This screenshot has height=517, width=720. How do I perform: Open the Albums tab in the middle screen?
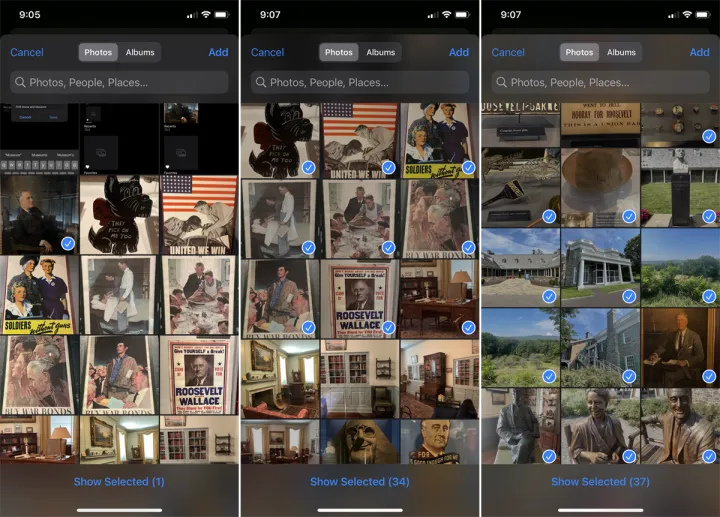[380, 52]
